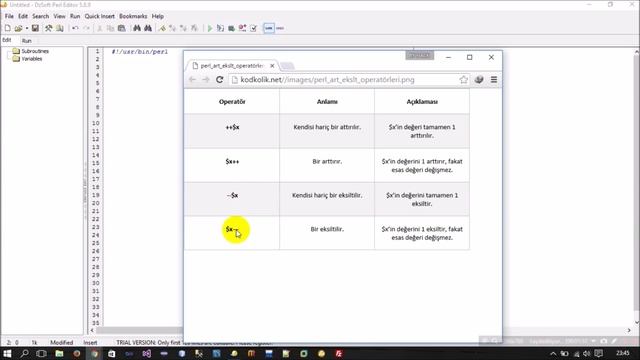This screenshot has width=640, height=360.
Task: Create a new file with toolbar icon
Action: (7, 28)
